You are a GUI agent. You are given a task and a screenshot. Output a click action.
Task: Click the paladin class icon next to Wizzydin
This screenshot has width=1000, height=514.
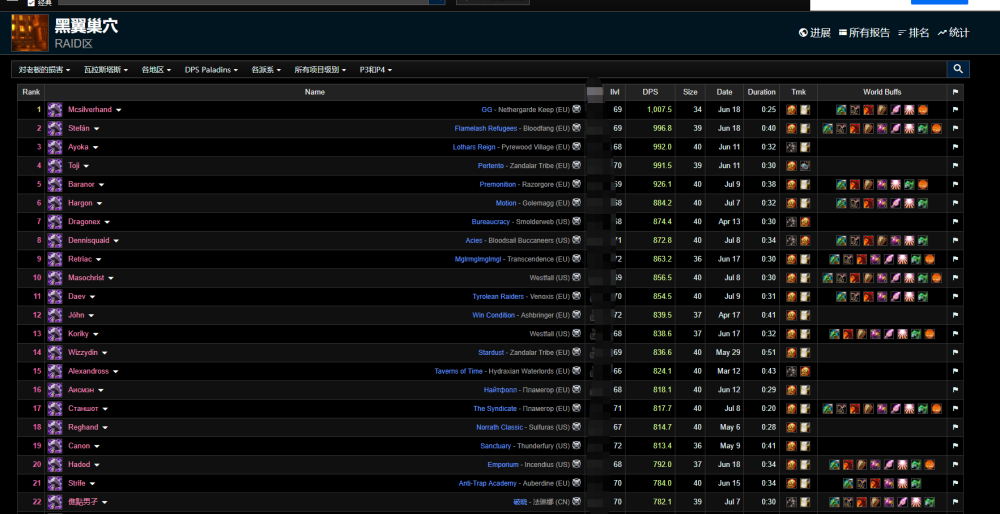[55, 352]
